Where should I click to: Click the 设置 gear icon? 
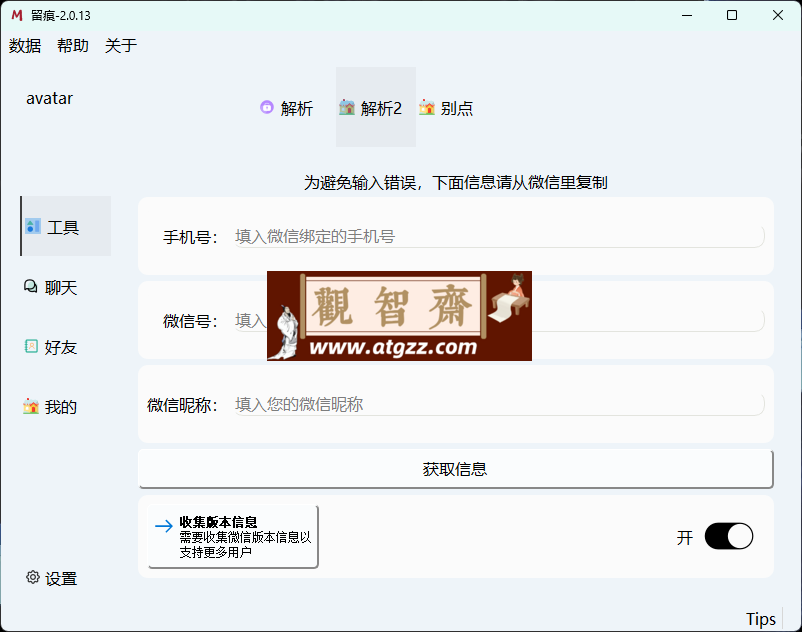tap(33, 577)
